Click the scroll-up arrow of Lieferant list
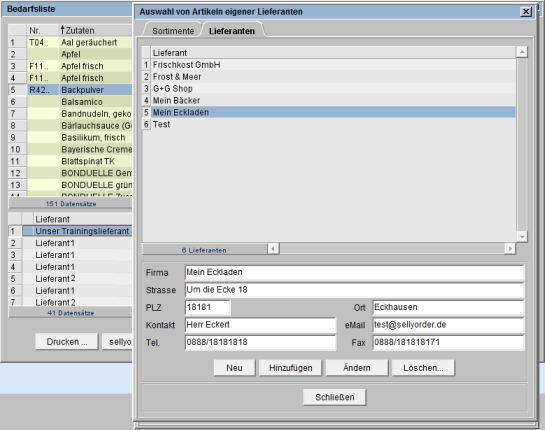This screenshot has height=430, width=545. point(522,52)
